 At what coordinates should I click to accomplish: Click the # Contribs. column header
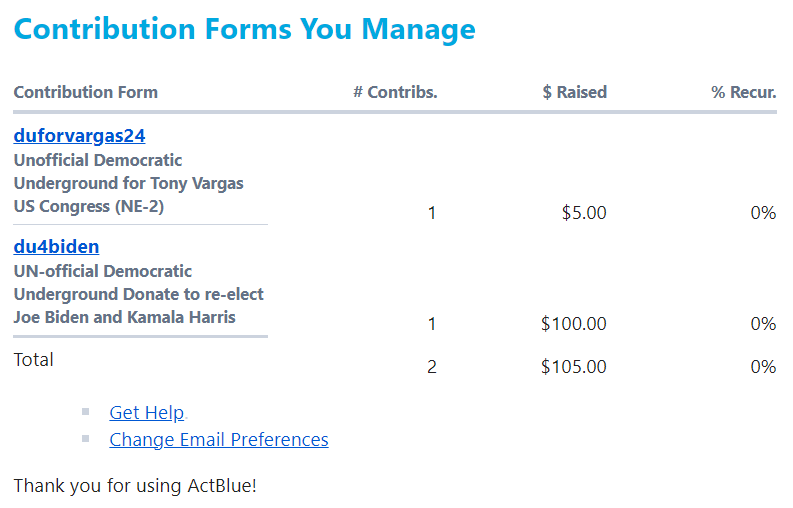click(395, 92)
